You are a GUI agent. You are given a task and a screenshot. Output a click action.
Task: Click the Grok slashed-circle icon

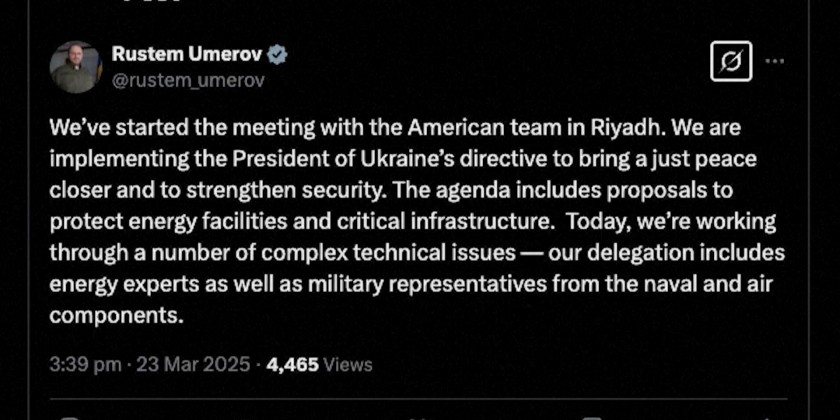tap(731, 61)
